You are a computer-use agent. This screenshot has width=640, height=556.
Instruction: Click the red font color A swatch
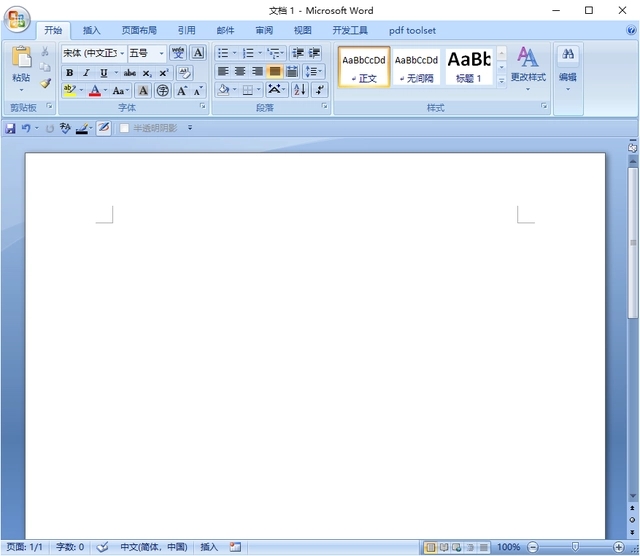[x=94, y=91]
